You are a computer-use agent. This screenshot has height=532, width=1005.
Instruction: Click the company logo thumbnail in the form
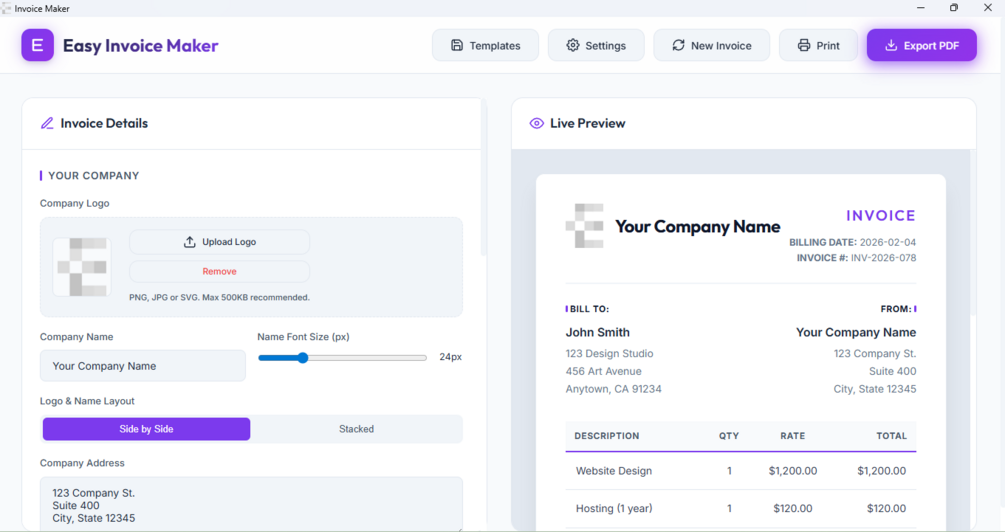(x=82, y=267)
